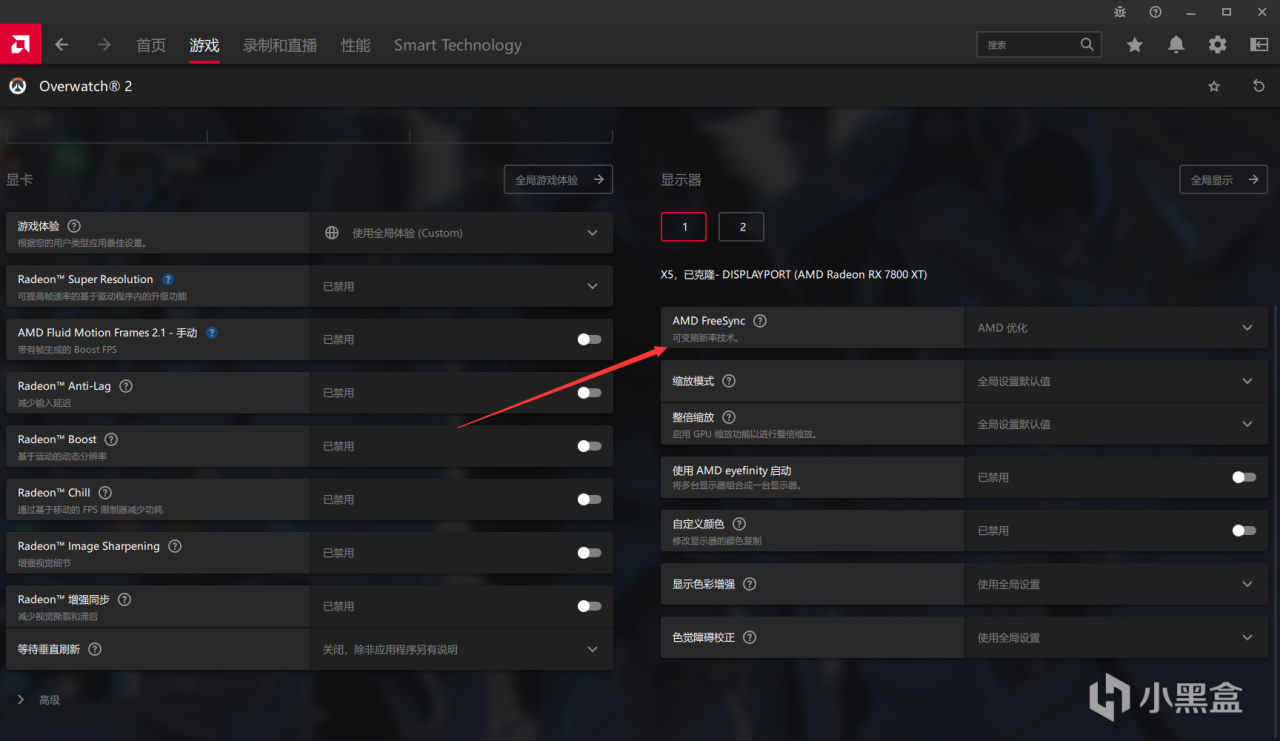Switch to 录制和直播 tab
The image size is (1280, 741).
tap(280, 45)
